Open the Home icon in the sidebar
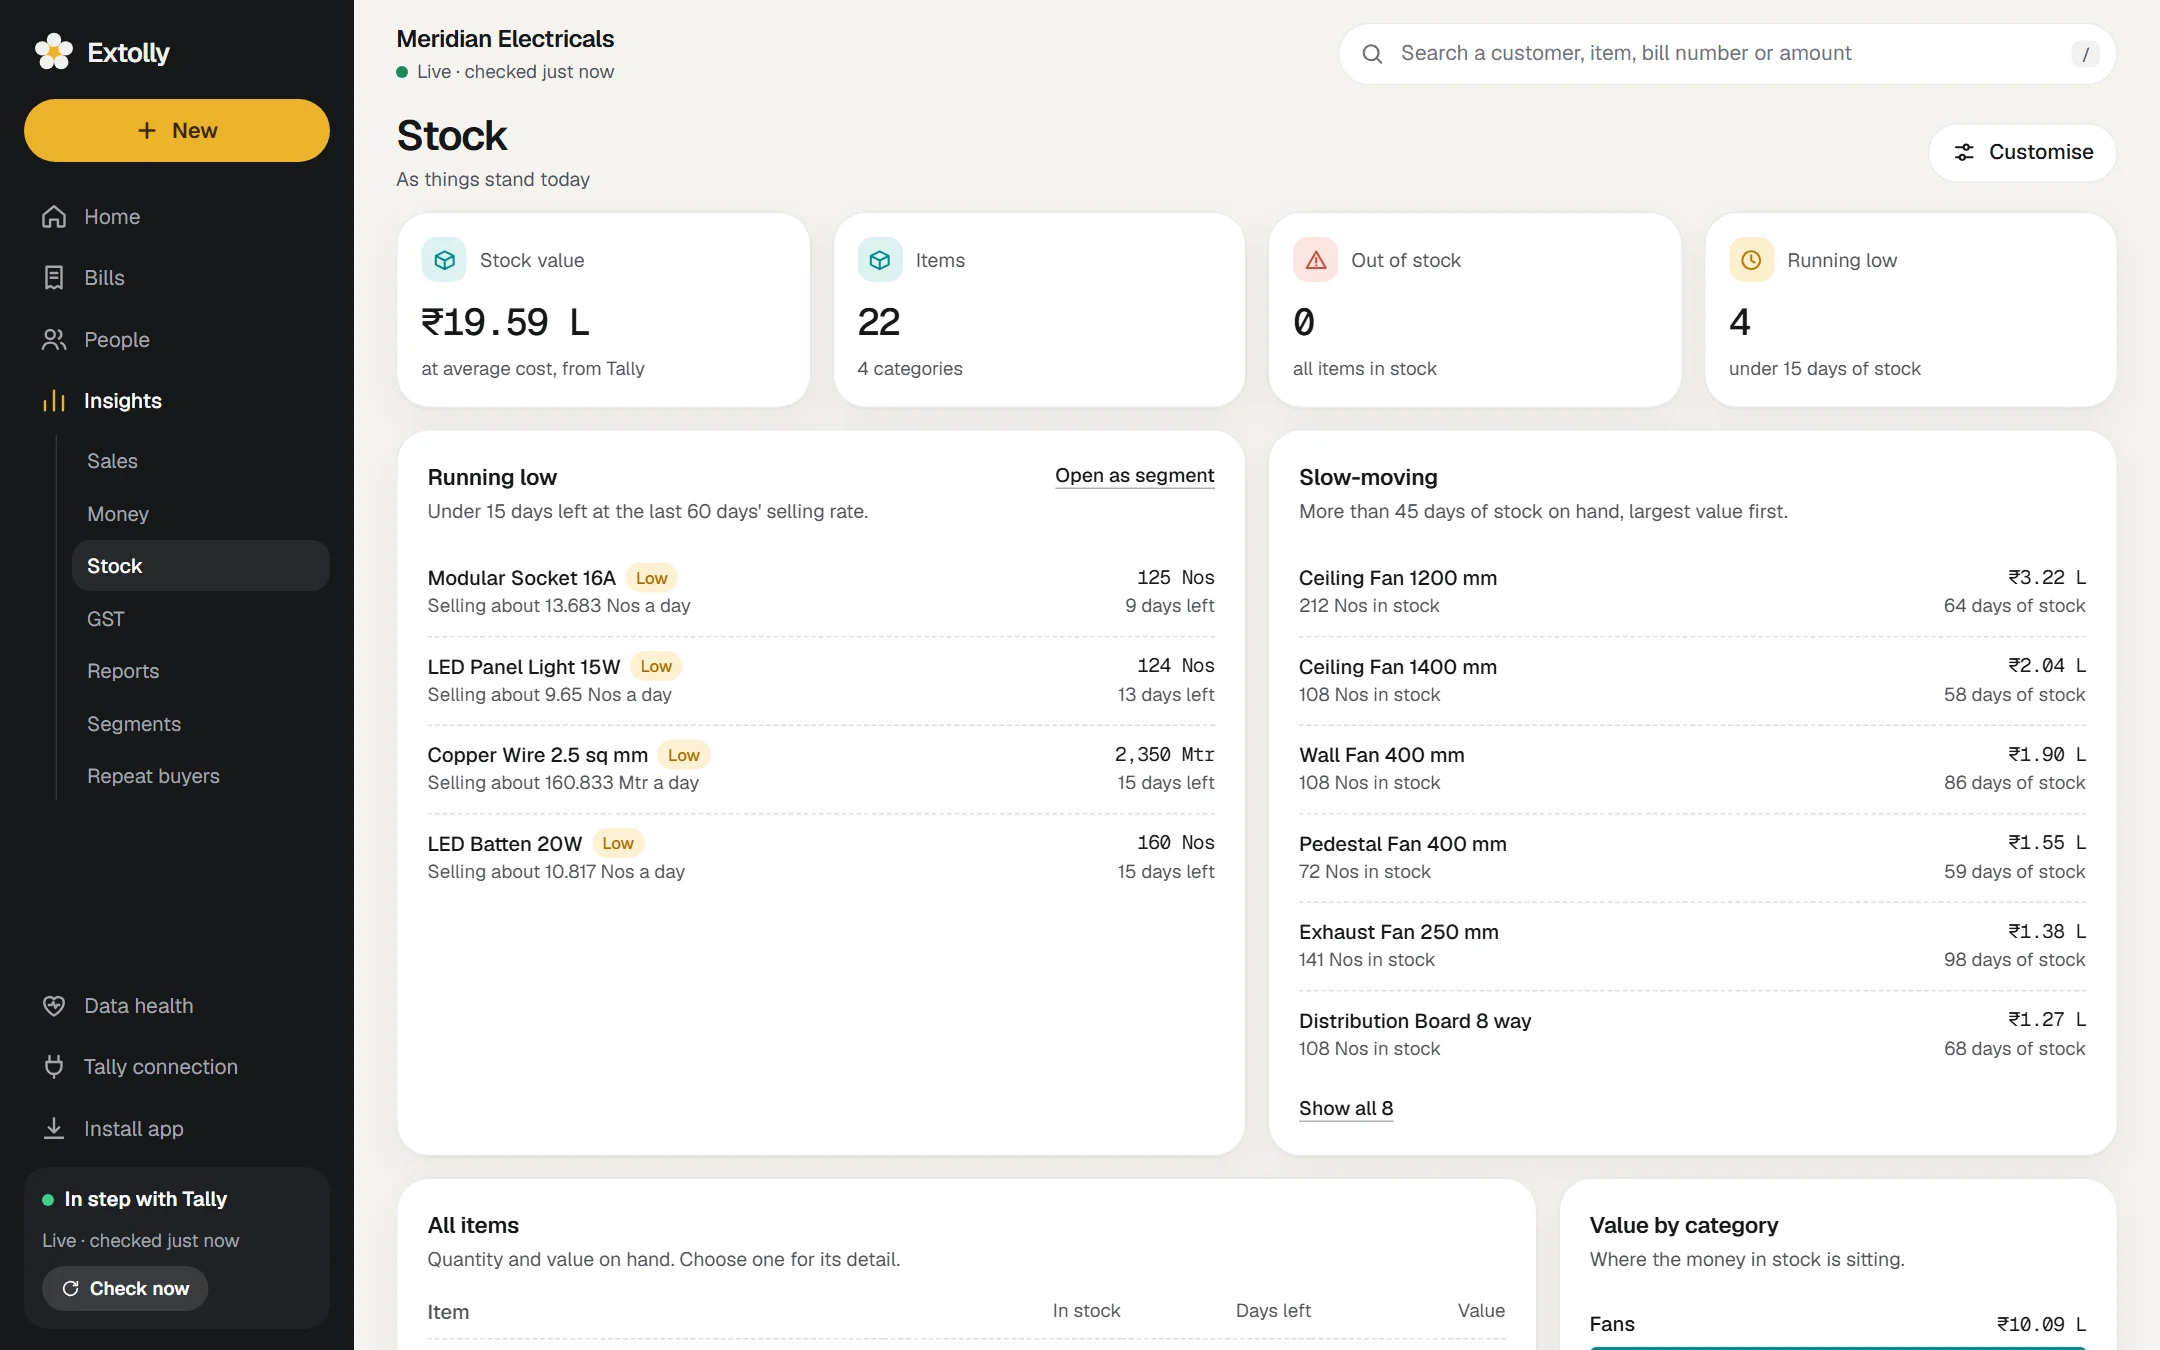 [54, 217]
